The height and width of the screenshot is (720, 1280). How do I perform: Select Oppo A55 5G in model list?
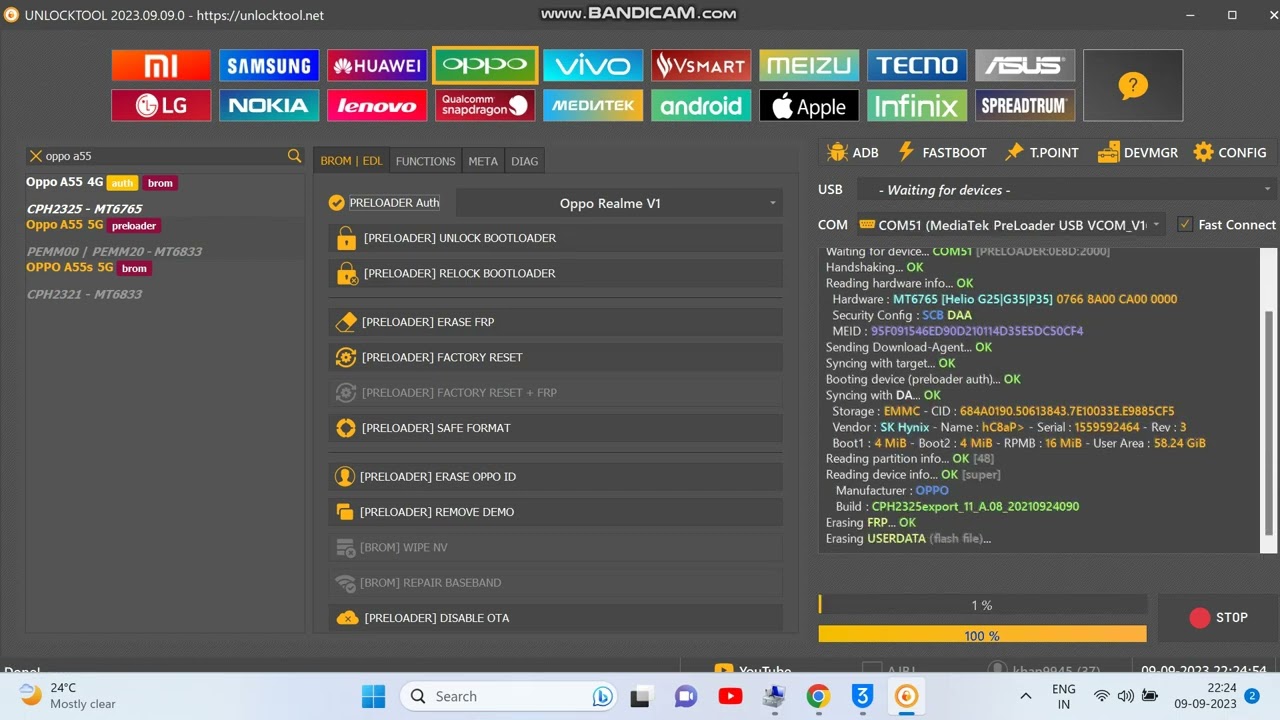point(65,225)
